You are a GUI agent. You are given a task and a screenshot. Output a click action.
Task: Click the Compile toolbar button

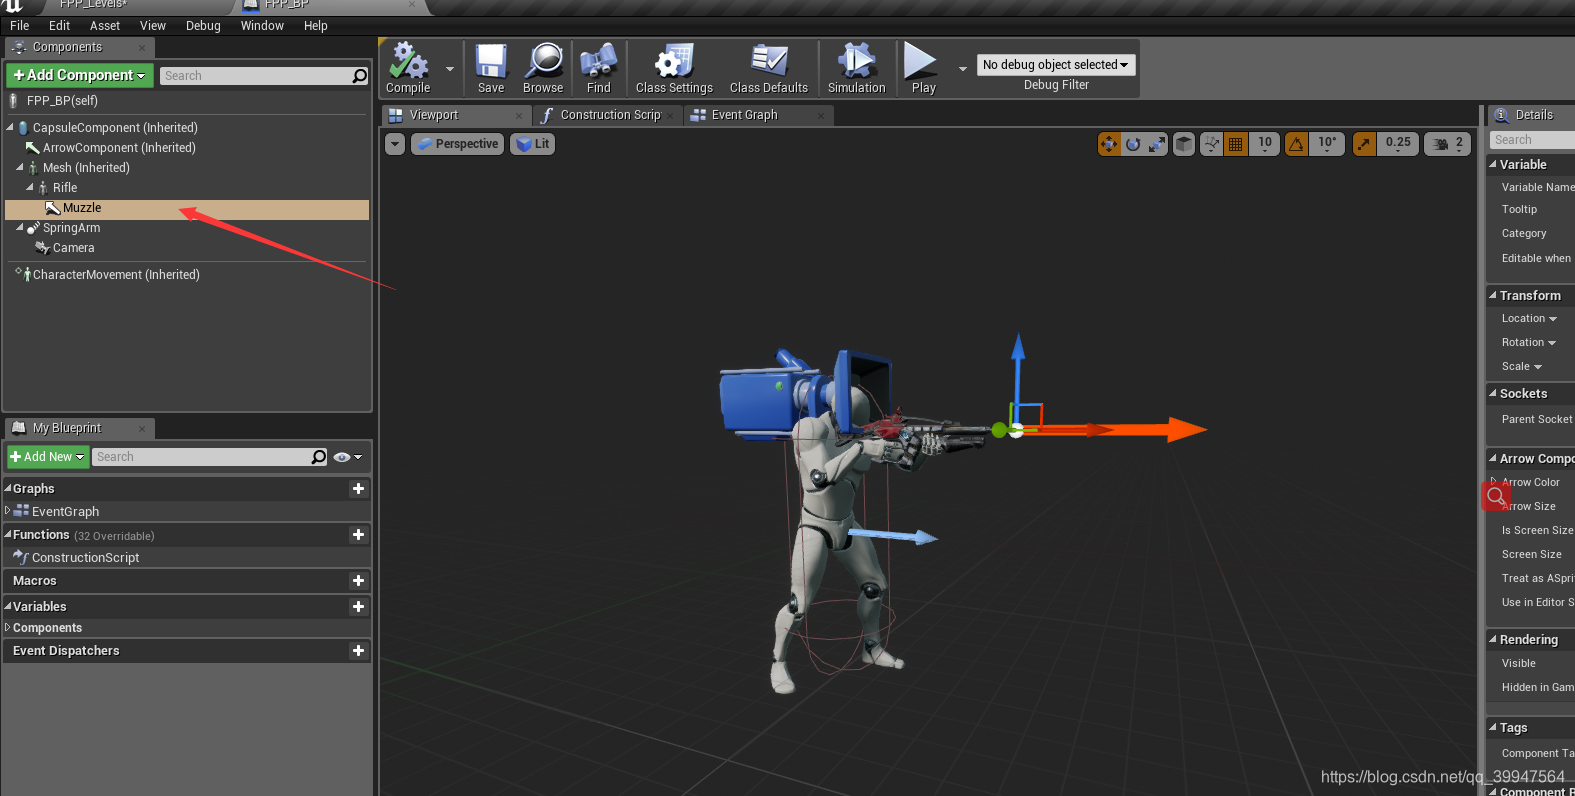(x=408, y=68)
